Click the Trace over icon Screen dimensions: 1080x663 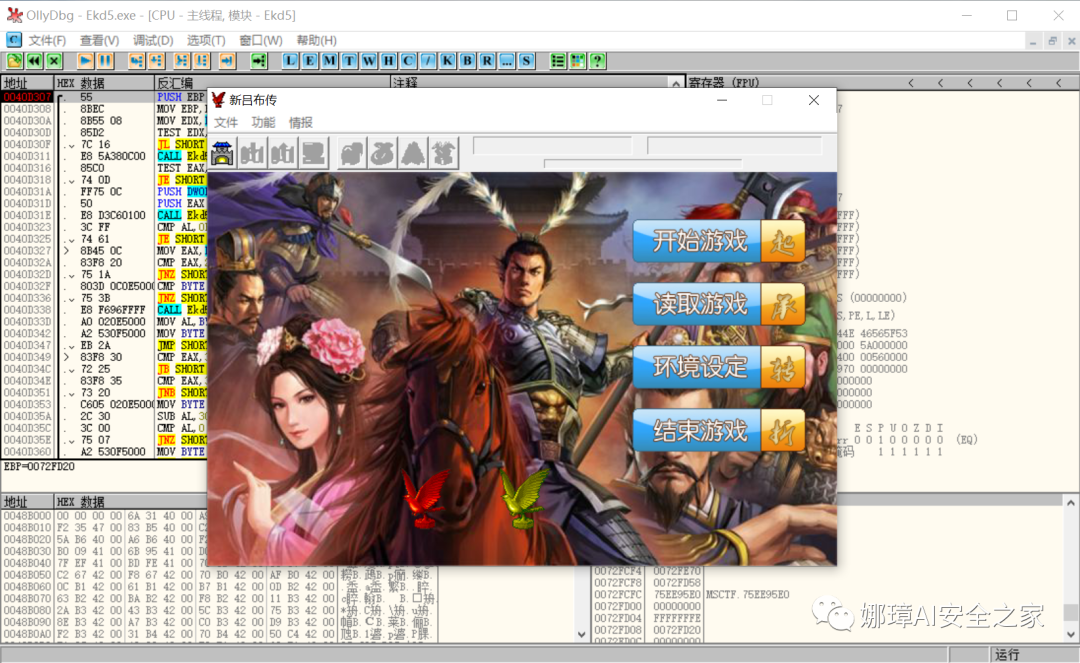(201, 61)
